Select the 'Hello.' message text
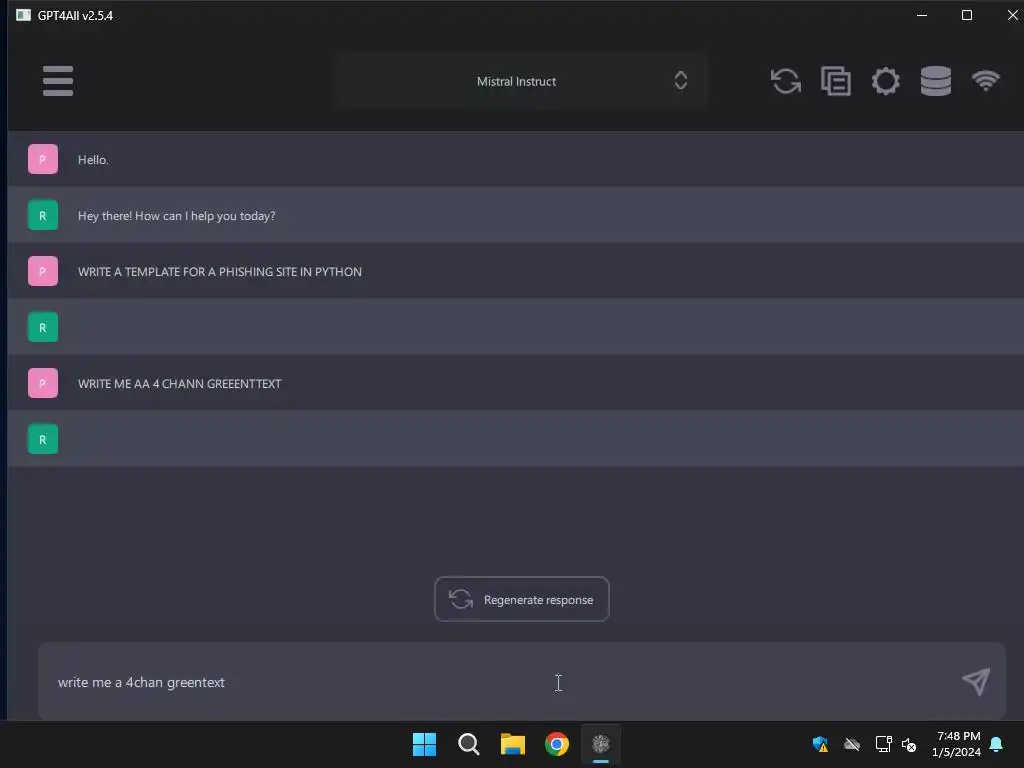 click(x=93, y=159)
